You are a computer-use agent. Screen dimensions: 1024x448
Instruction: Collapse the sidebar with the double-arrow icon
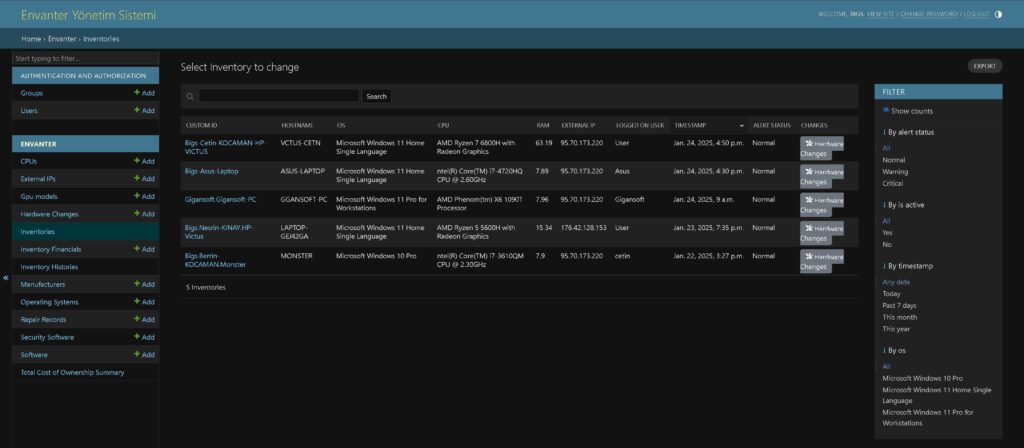point(5,277)
